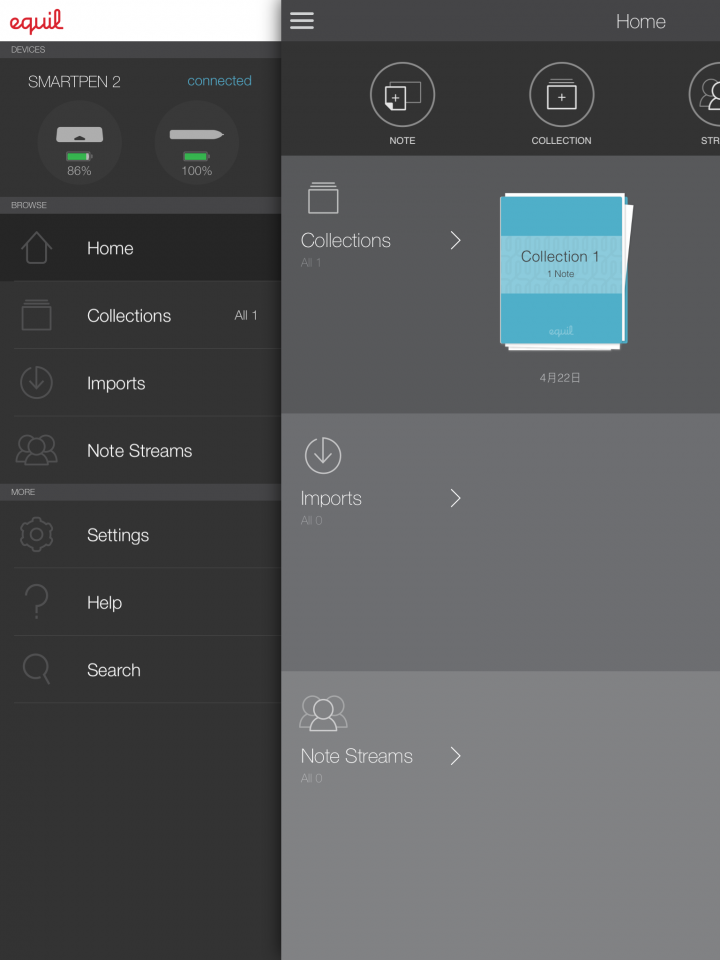Click the equil logo
The height and width of the screenshot is (960, 720).
pos(36,21)
